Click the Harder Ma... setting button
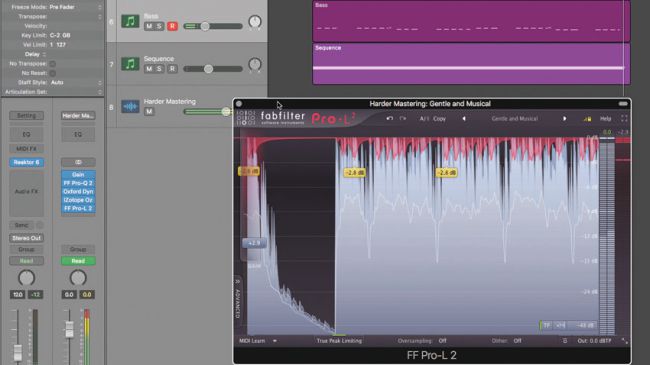Viewport: 650px width, 365px height. click(x=78, y=116)
